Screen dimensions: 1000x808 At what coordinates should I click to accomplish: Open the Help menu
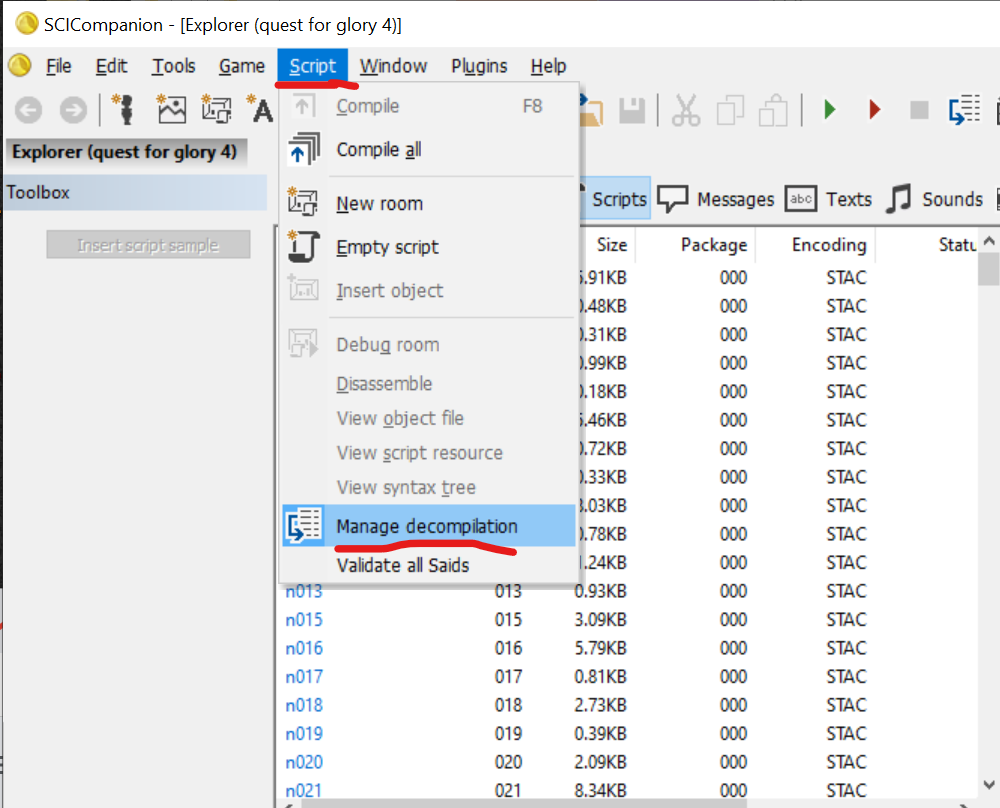point(548,66)
